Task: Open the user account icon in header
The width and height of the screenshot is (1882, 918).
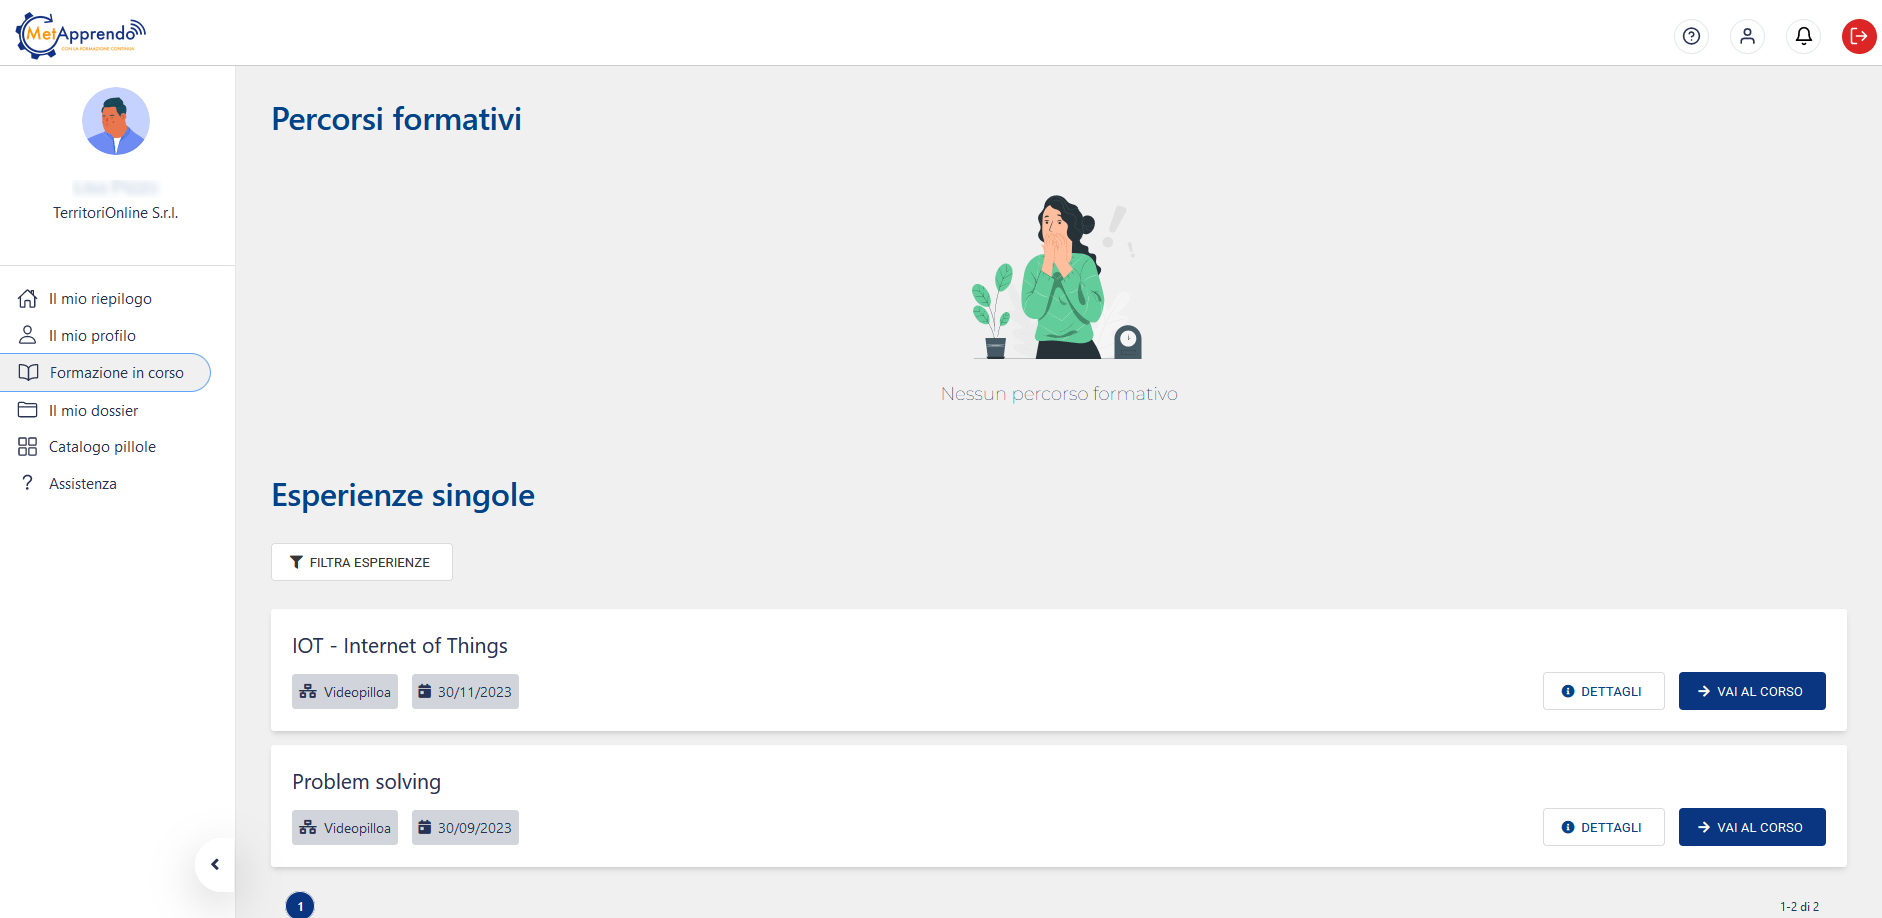Action: tap(1747, 36)
